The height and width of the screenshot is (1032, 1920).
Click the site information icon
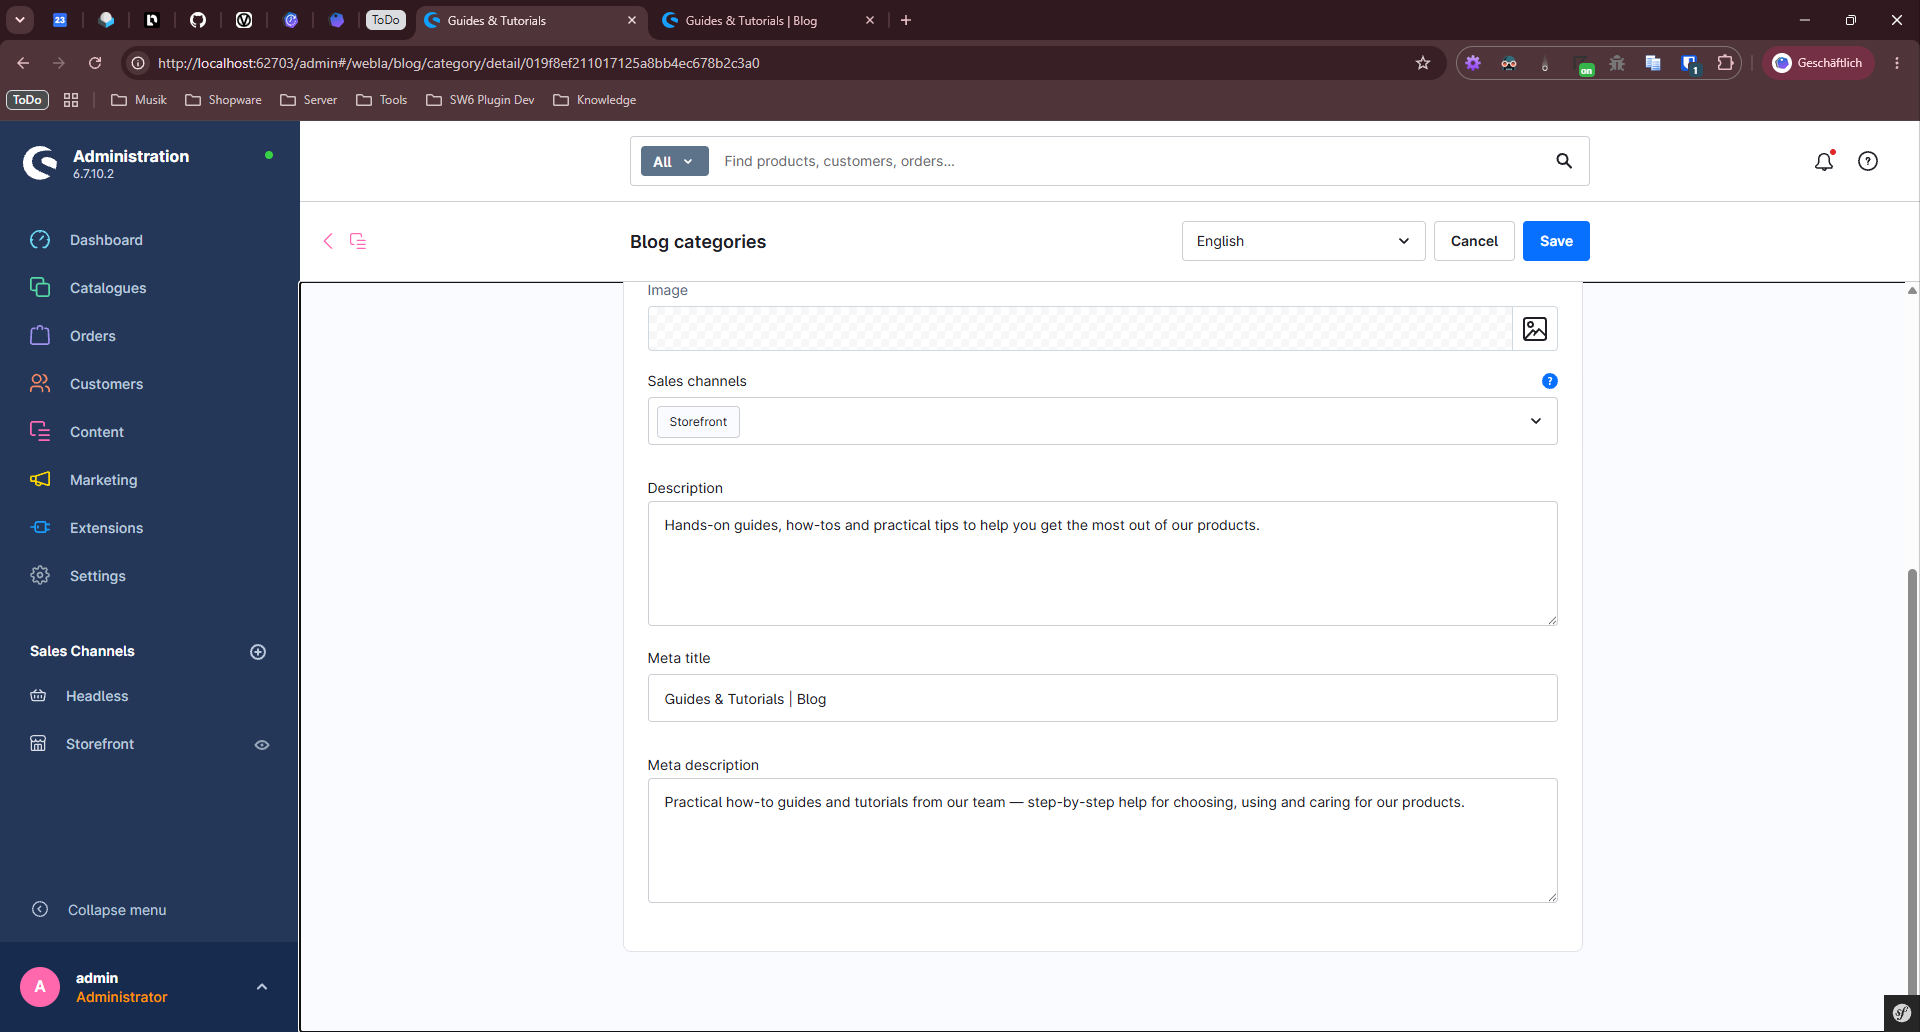(x=138, y=63)
